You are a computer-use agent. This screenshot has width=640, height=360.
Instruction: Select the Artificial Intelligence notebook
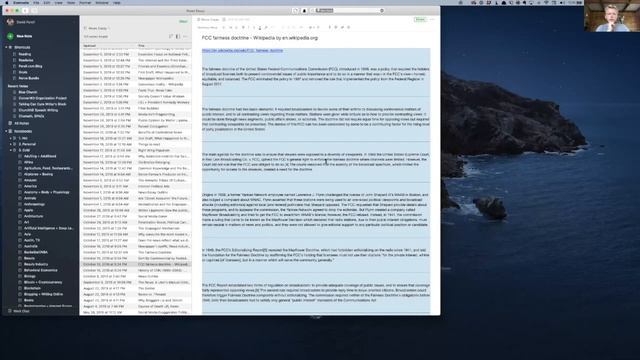pos(49,228)
